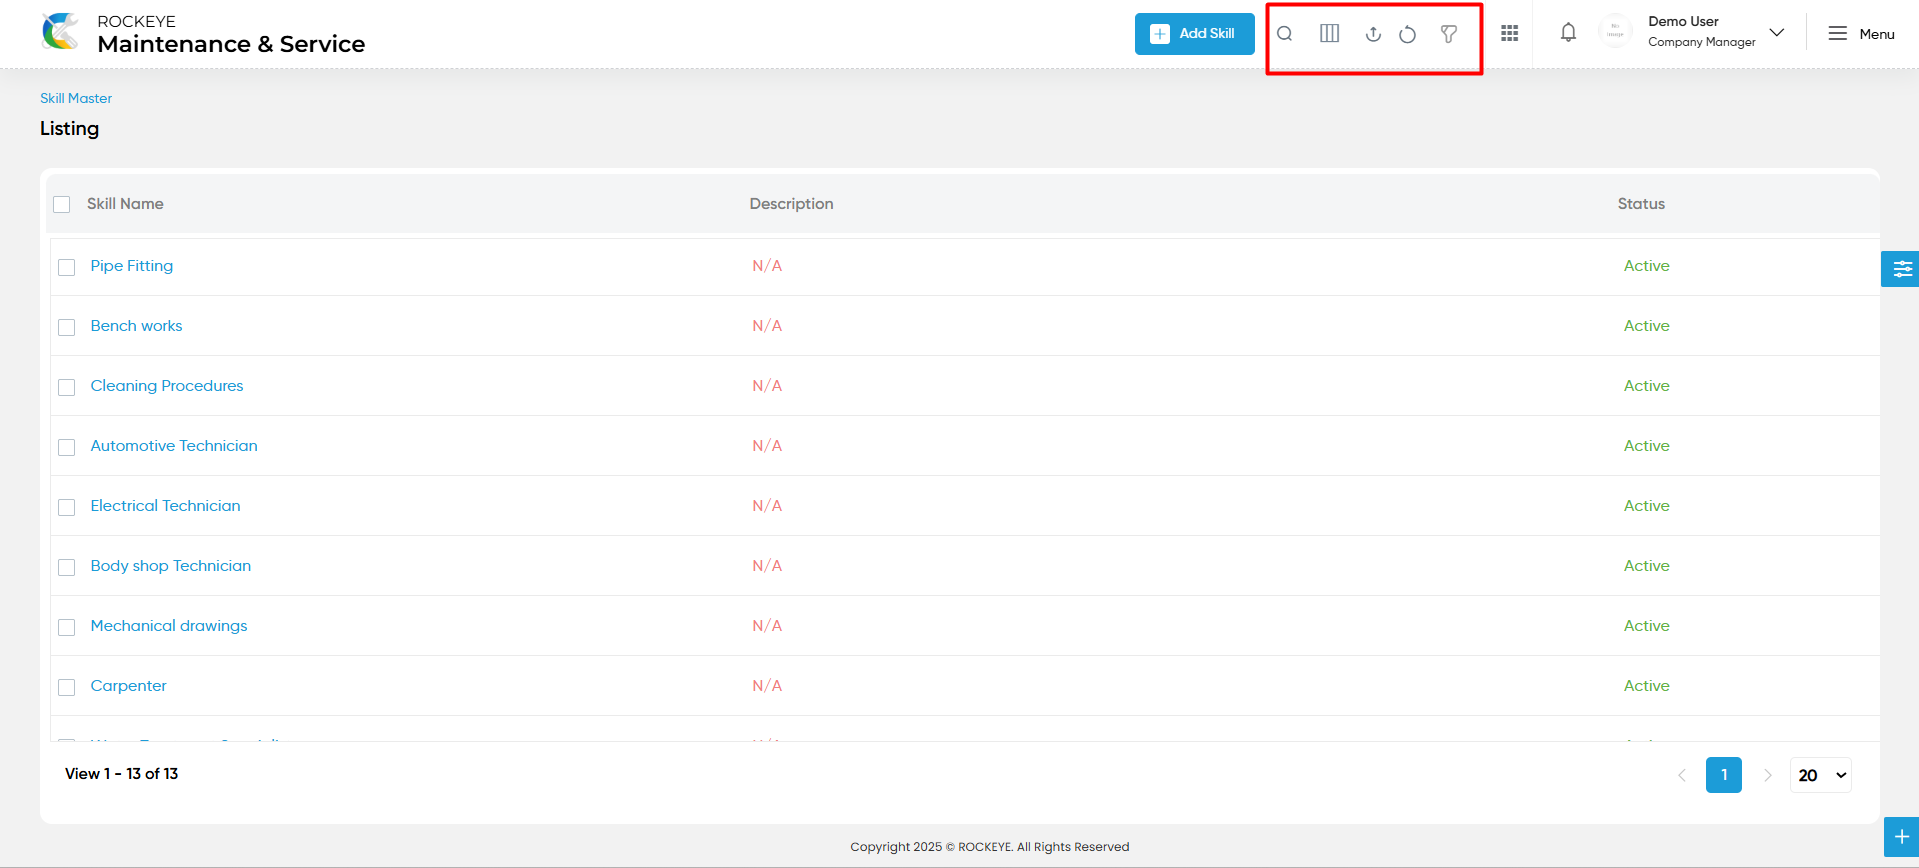Check the Electrical Technician row checkbox

pos(67,507)
